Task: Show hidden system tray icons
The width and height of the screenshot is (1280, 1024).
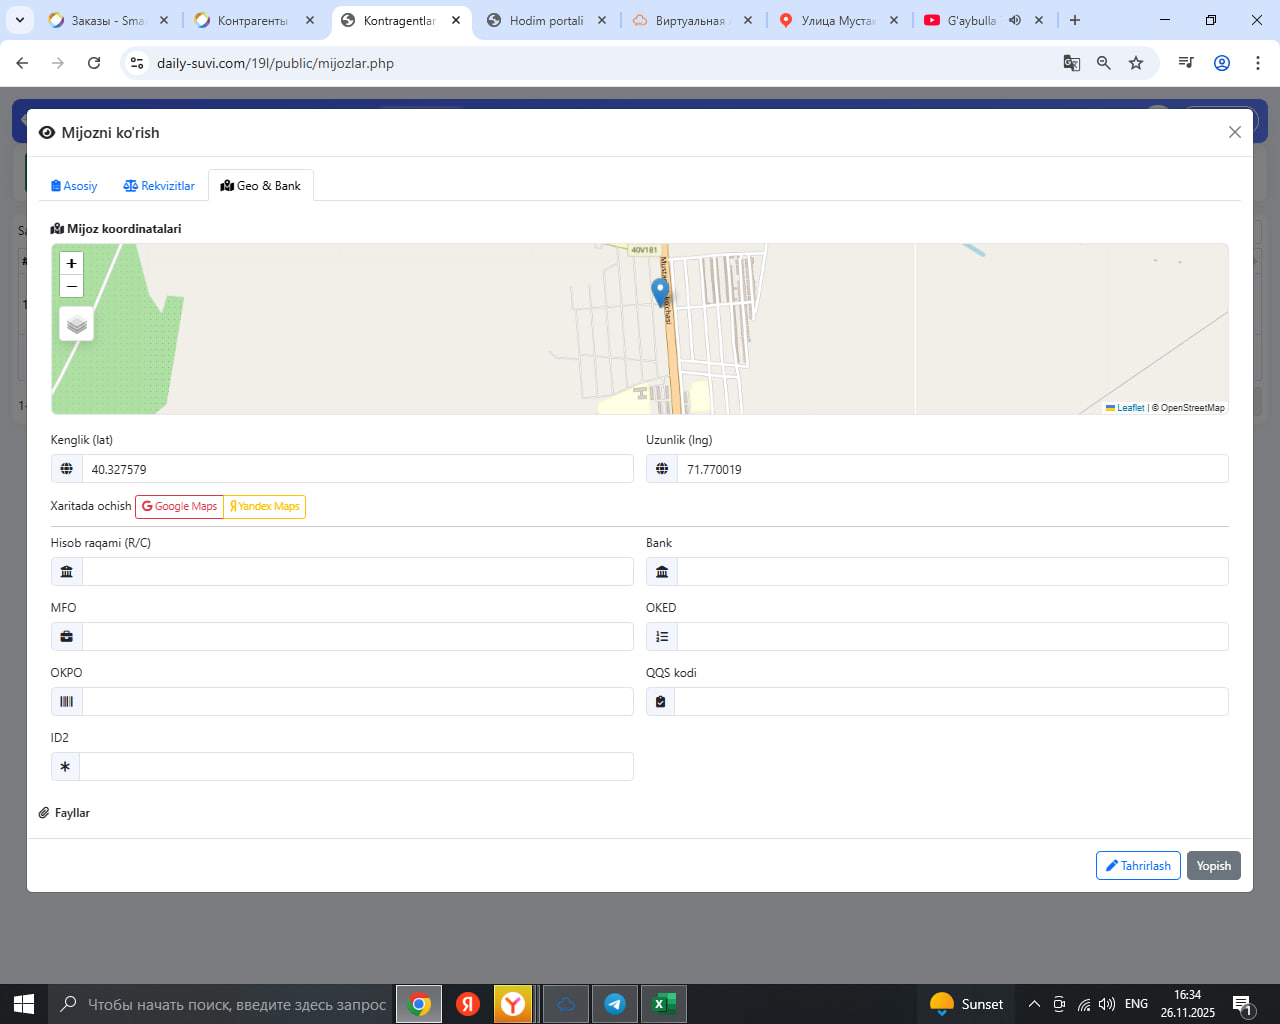Action: point(1034,1004)
